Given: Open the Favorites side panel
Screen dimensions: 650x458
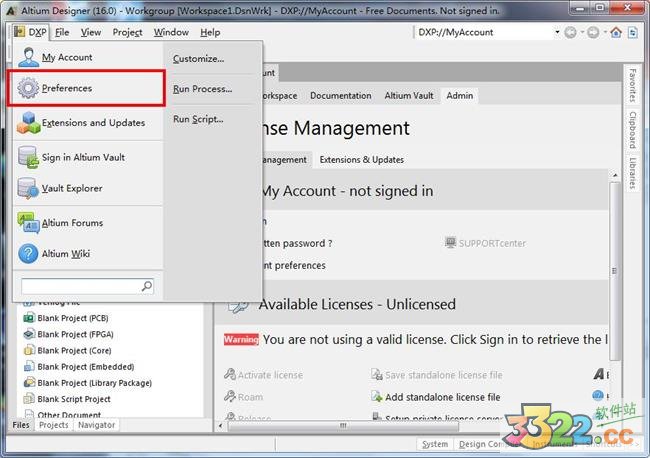Looking at the screenshot, I should pyautogui.click(x=632, y=85).
